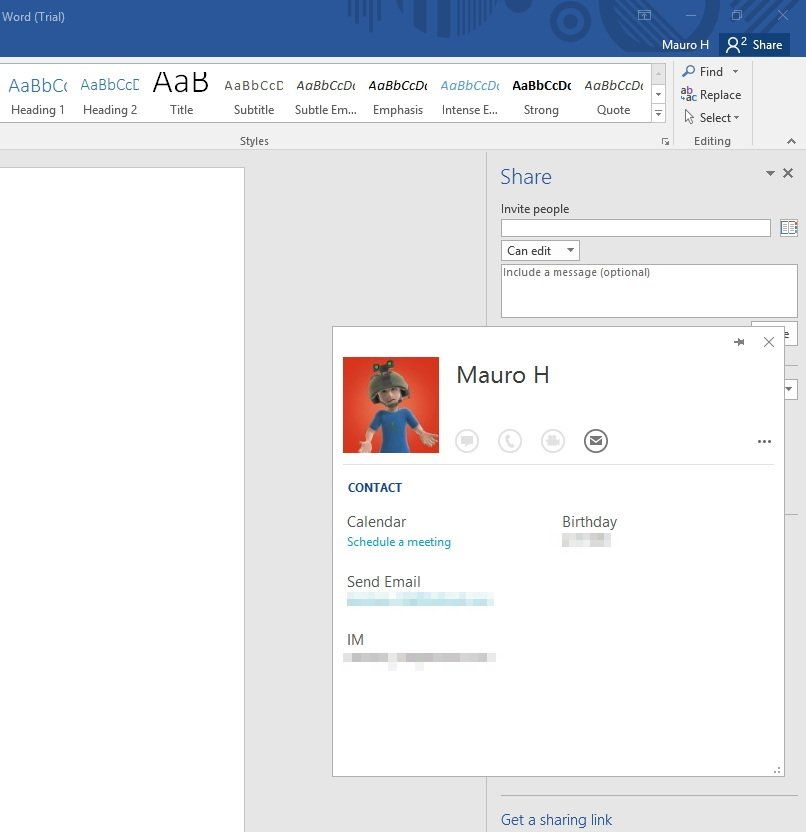Open the address book beside Invite people
The width and height of the screenshot is (806, 832).
click(789, 227)
